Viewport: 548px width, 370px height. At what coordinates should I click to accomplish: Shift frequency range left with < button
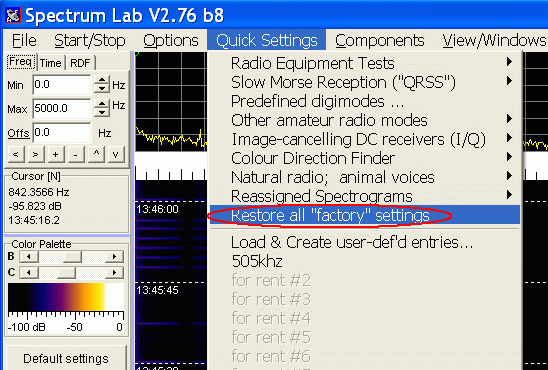click(16, 154)
